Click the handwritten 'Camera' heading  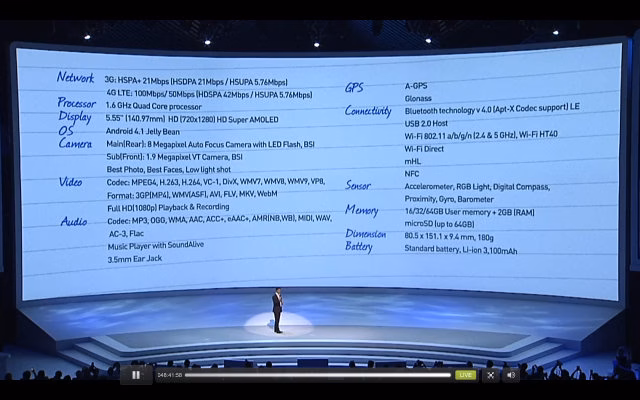tap(75, 144)
